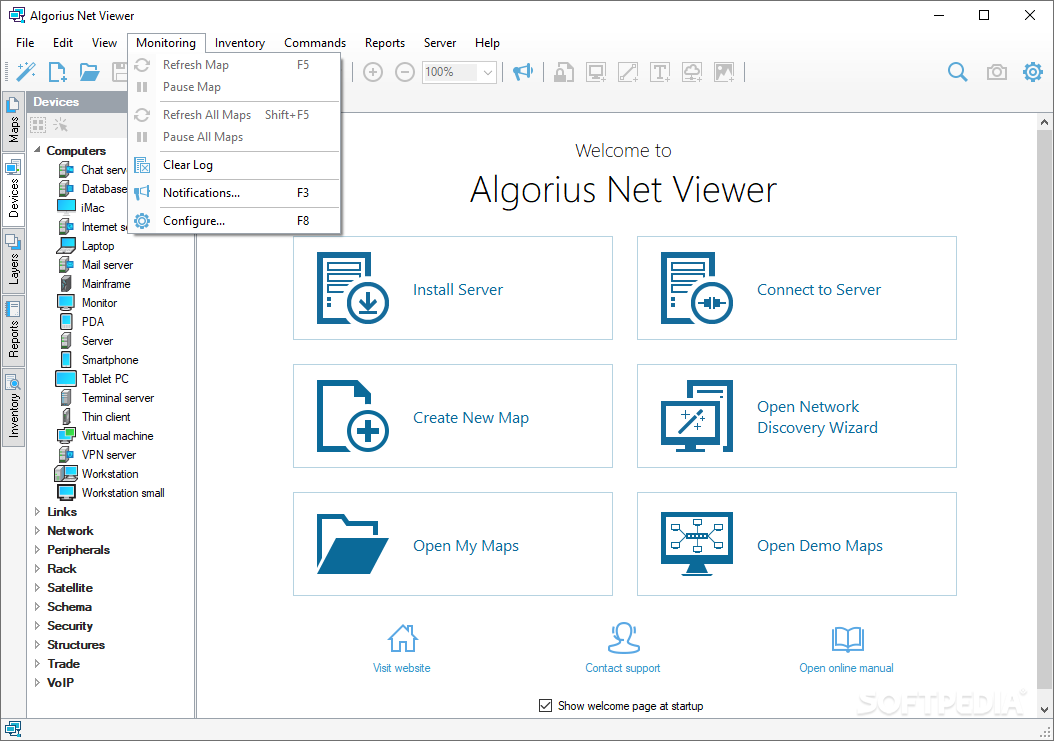This screenshot has height=741, width=1054.
Task: Open the Reports menu
Action: (x=384, y=42)
